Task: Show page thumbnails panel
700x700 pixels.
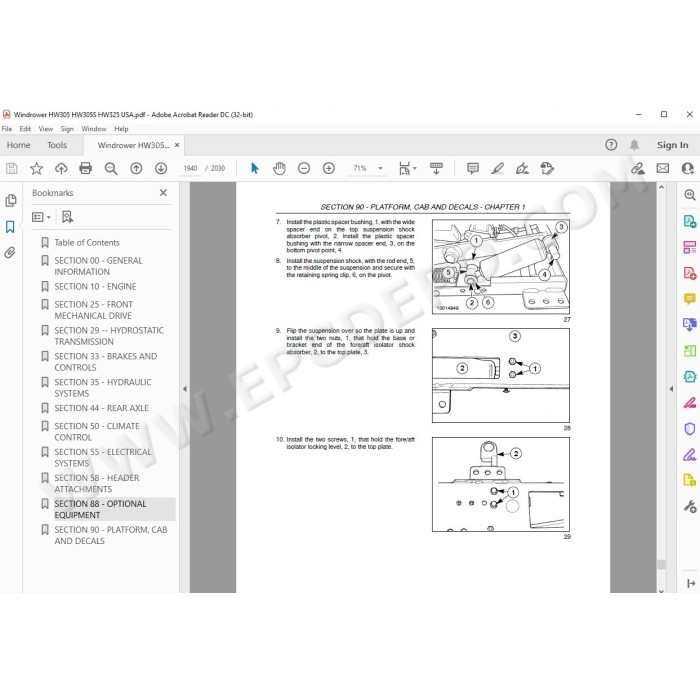Action: click(11, 200)
